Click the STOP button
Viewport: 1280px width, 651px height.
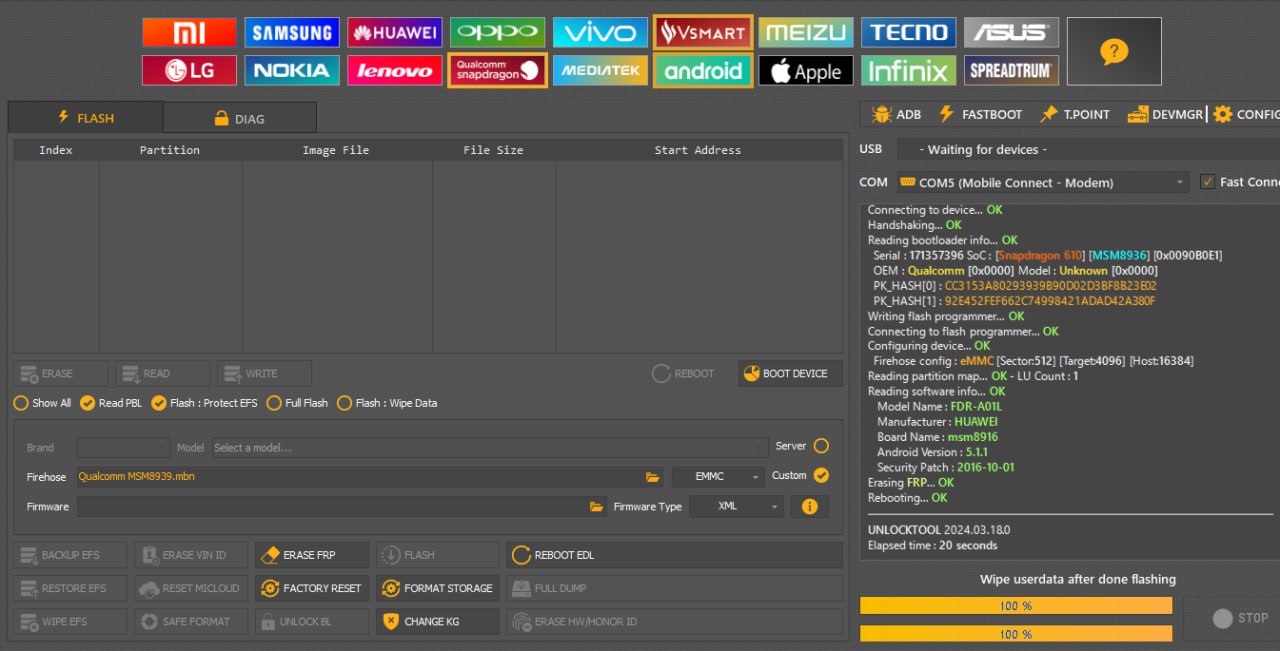tap(1240, 618)
